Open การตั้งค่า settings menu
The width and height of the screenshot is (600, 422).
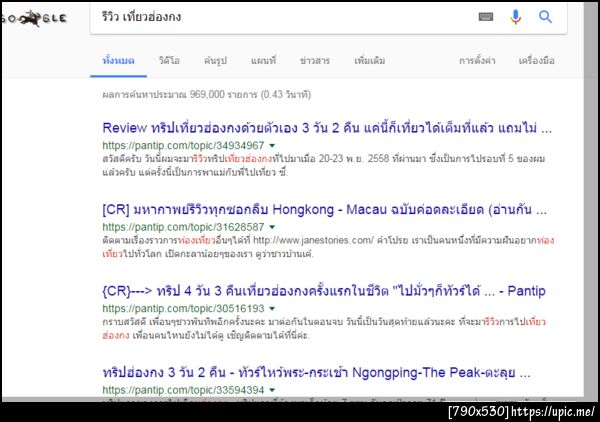[x=477, y=61]
